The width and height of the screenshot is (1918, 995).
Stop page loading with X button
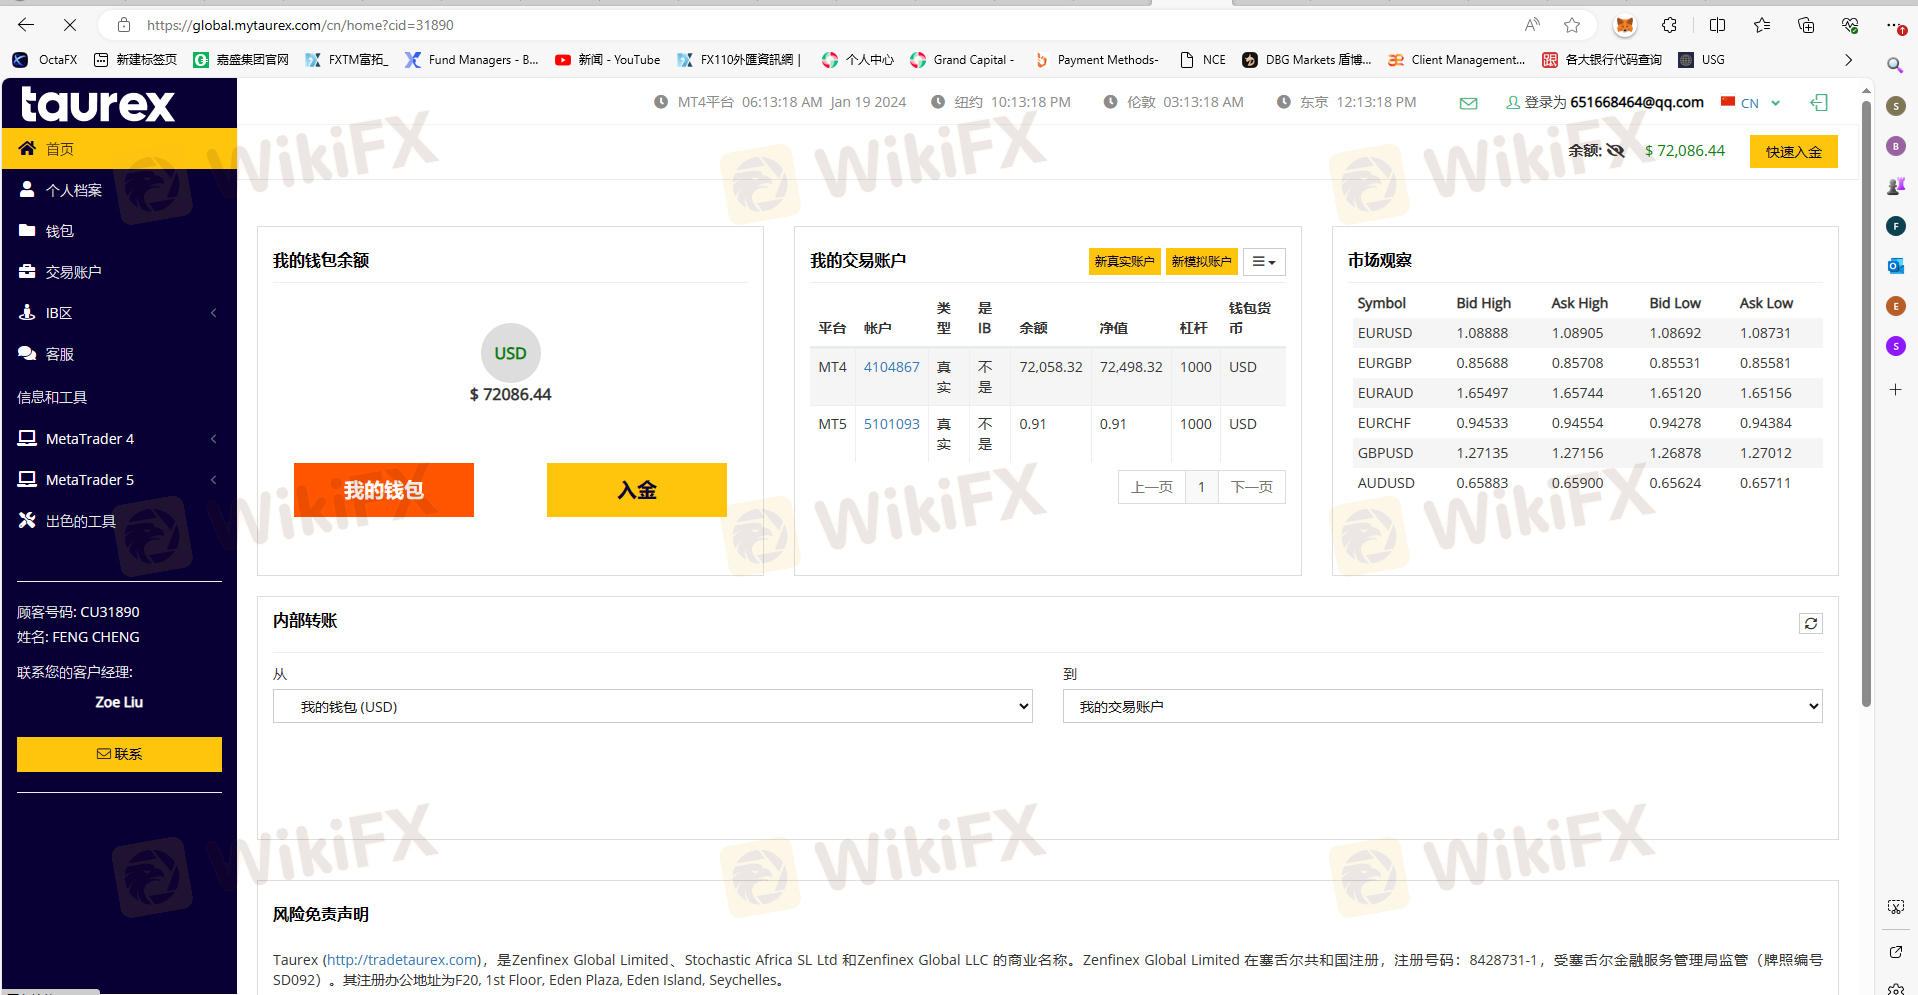69,25
